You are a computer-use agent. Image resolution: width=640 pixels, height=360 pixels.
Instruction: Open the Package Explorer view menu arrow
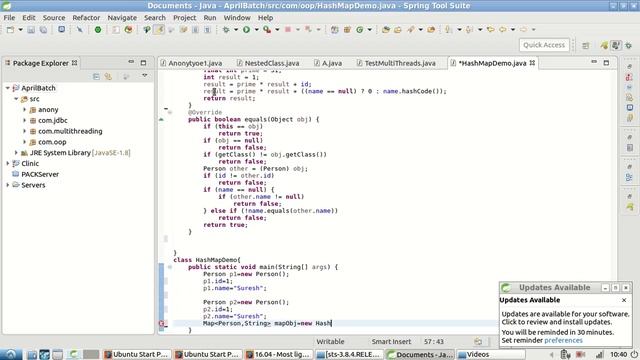click(x=144, y=76)
